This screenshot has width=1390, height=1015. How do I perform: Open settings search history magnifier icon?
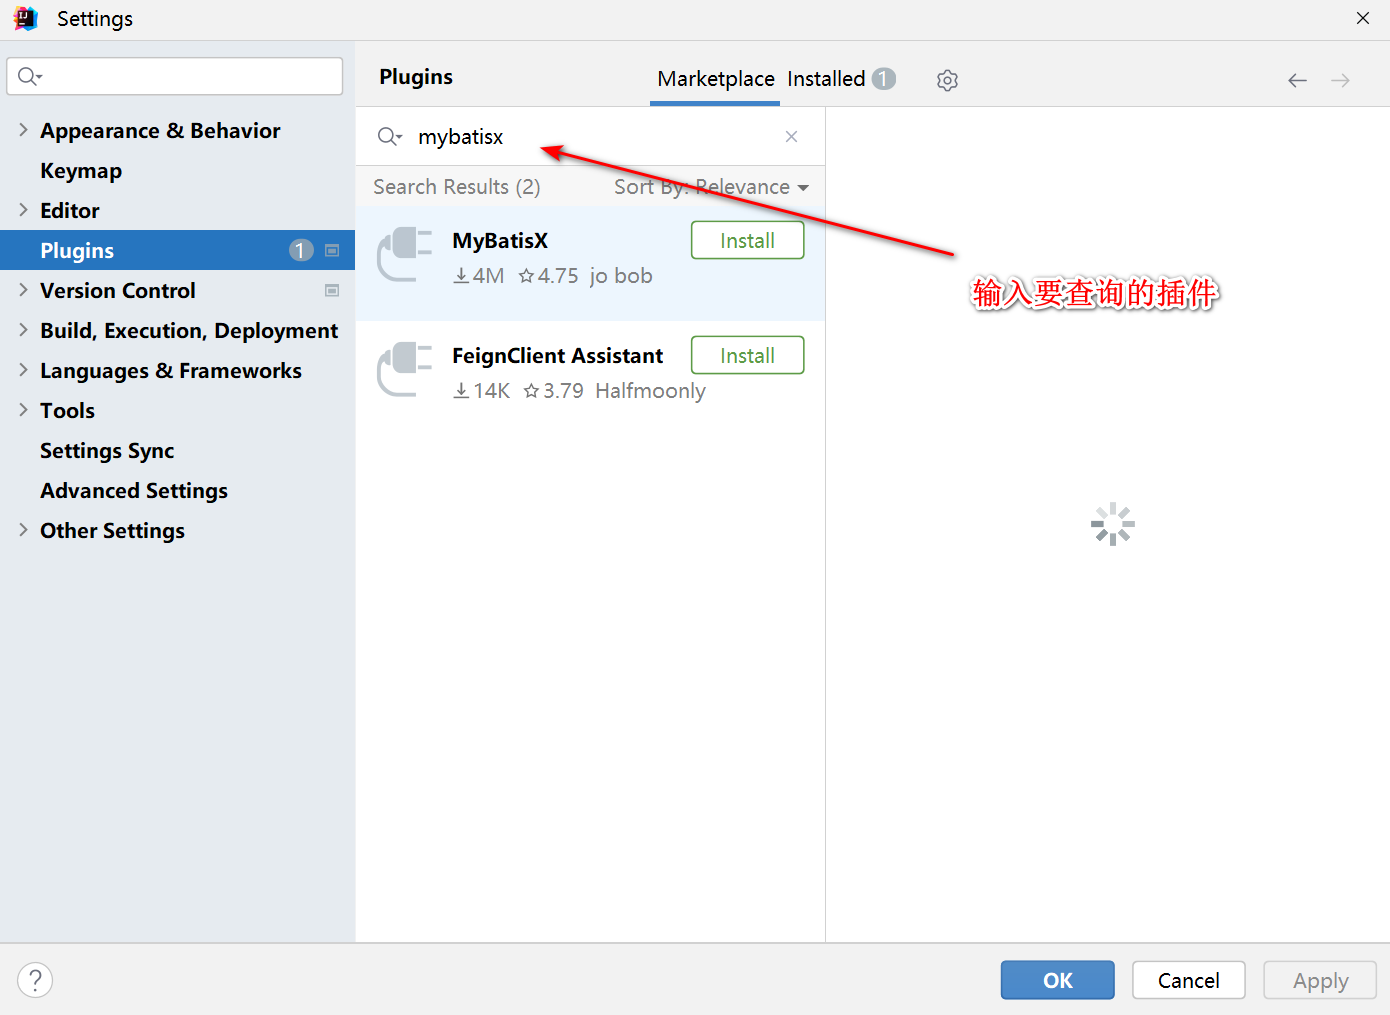click(30, 76)
